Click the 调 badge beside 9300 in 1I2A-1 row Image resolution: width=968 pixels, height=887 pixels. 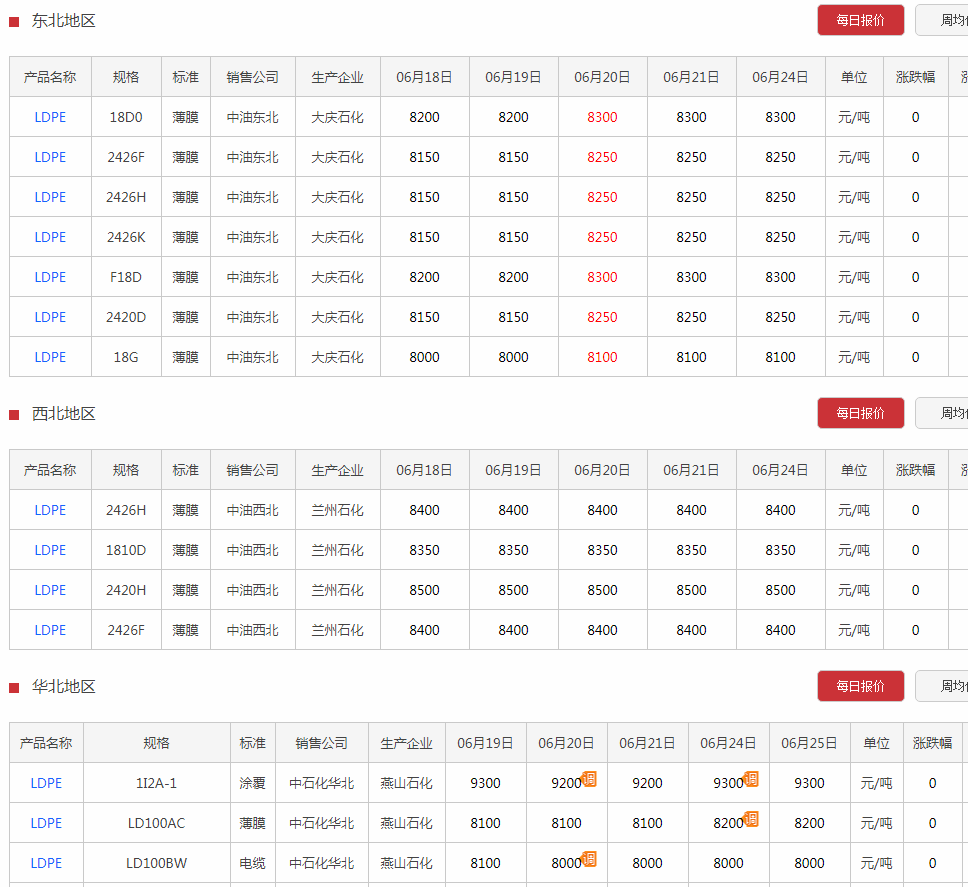(751, 779)
